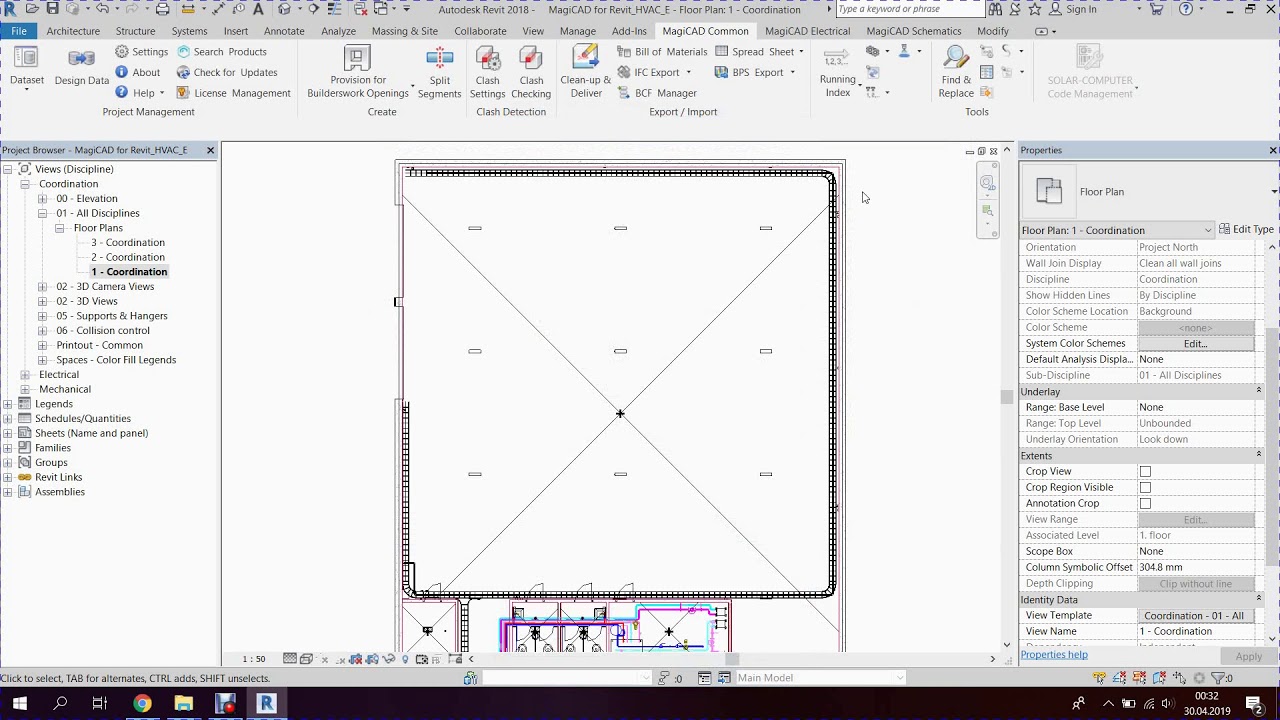Open Clean-up & Deliver tool
The image size is (1280, 720).
(586, 72)
